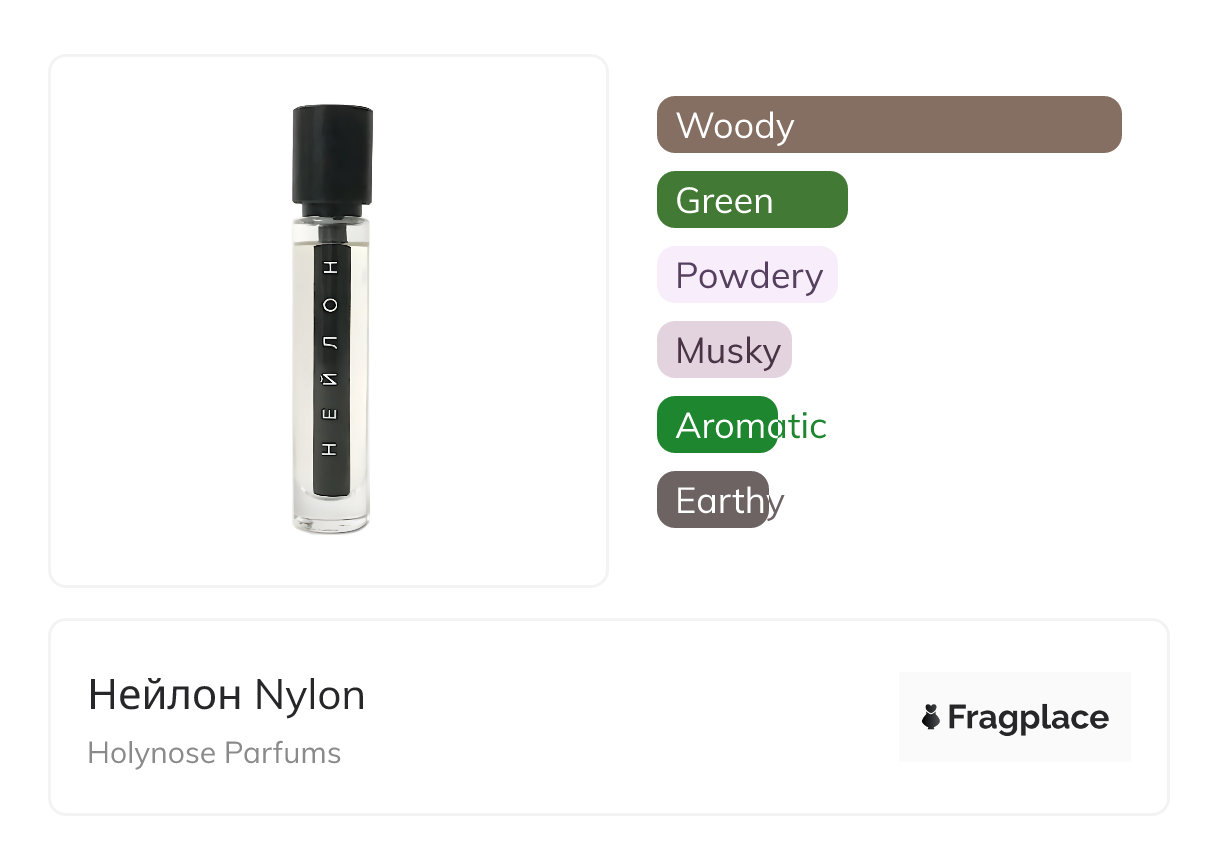Click the Fragplace bottle icon in the logo

pos(931,717)
